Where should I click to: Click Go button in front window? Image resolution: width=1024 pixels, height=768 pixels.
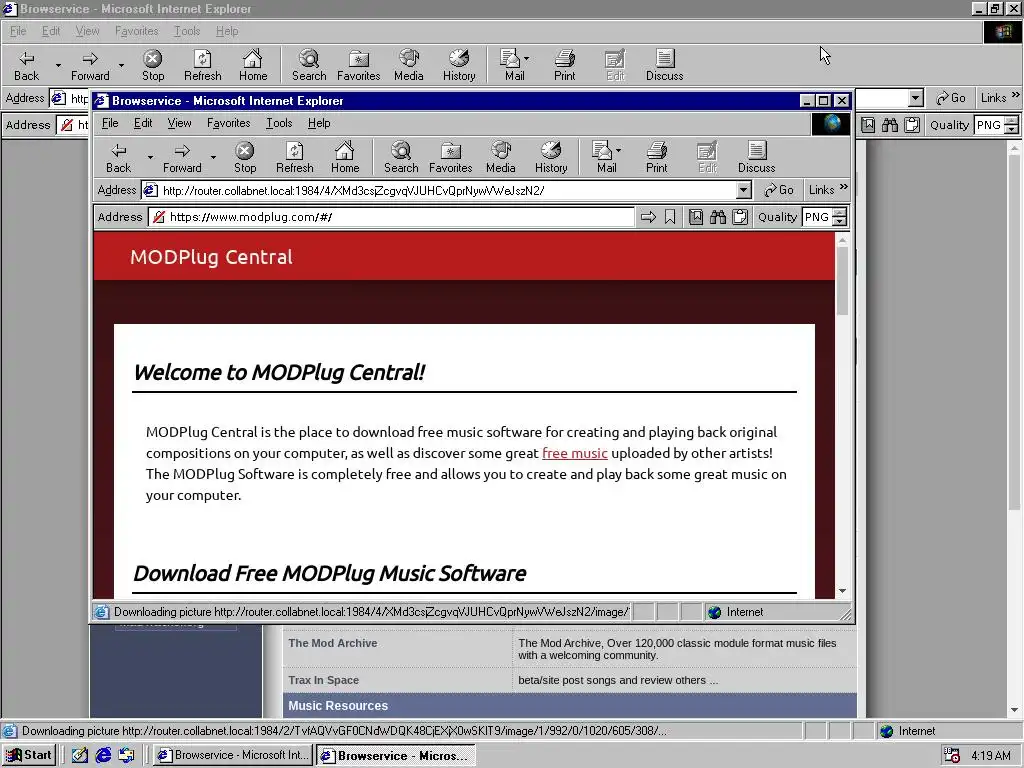coord(778,190)
